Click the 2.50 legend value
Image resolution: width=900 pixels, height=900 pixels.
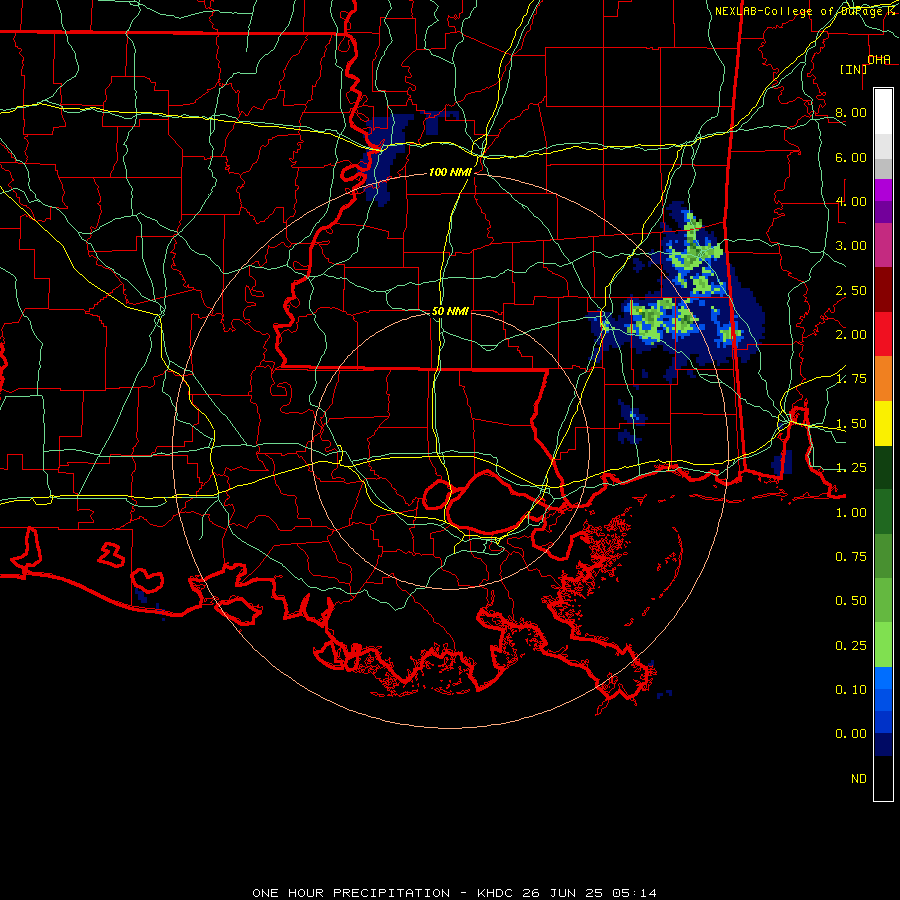click(x=851, y=290)
